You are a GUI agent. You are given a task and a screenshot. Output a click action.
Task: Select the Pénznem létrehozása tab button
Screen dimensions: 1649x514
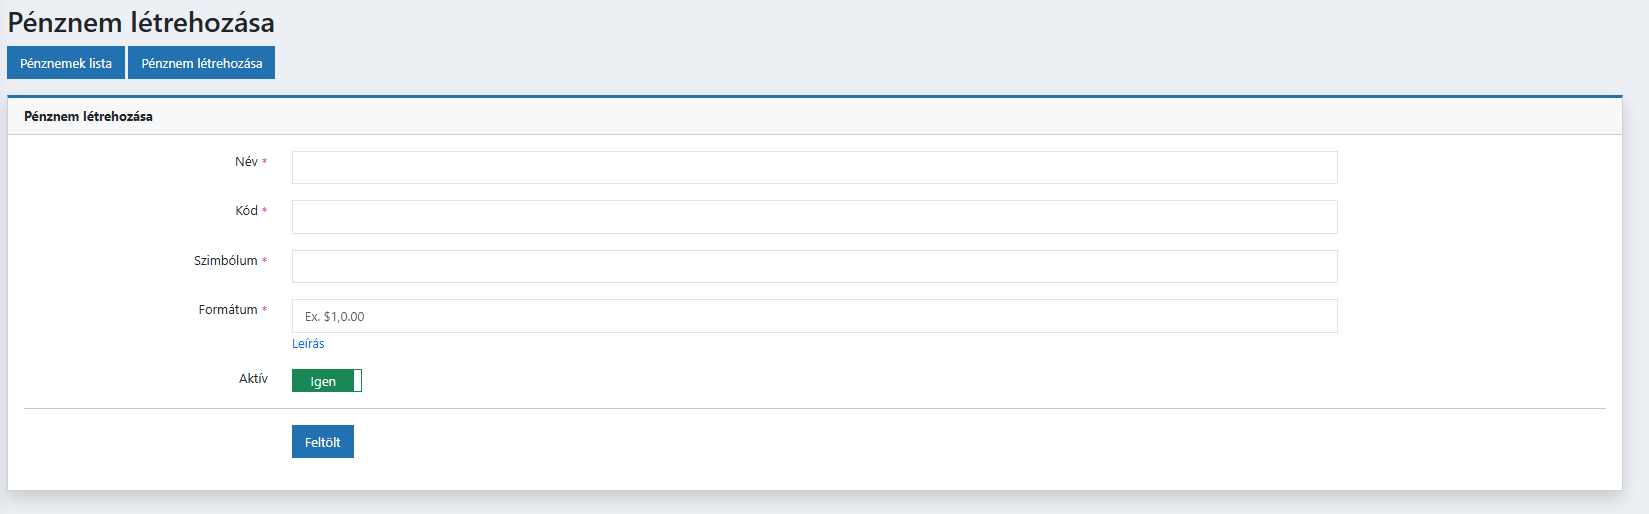tap(201, 63)
